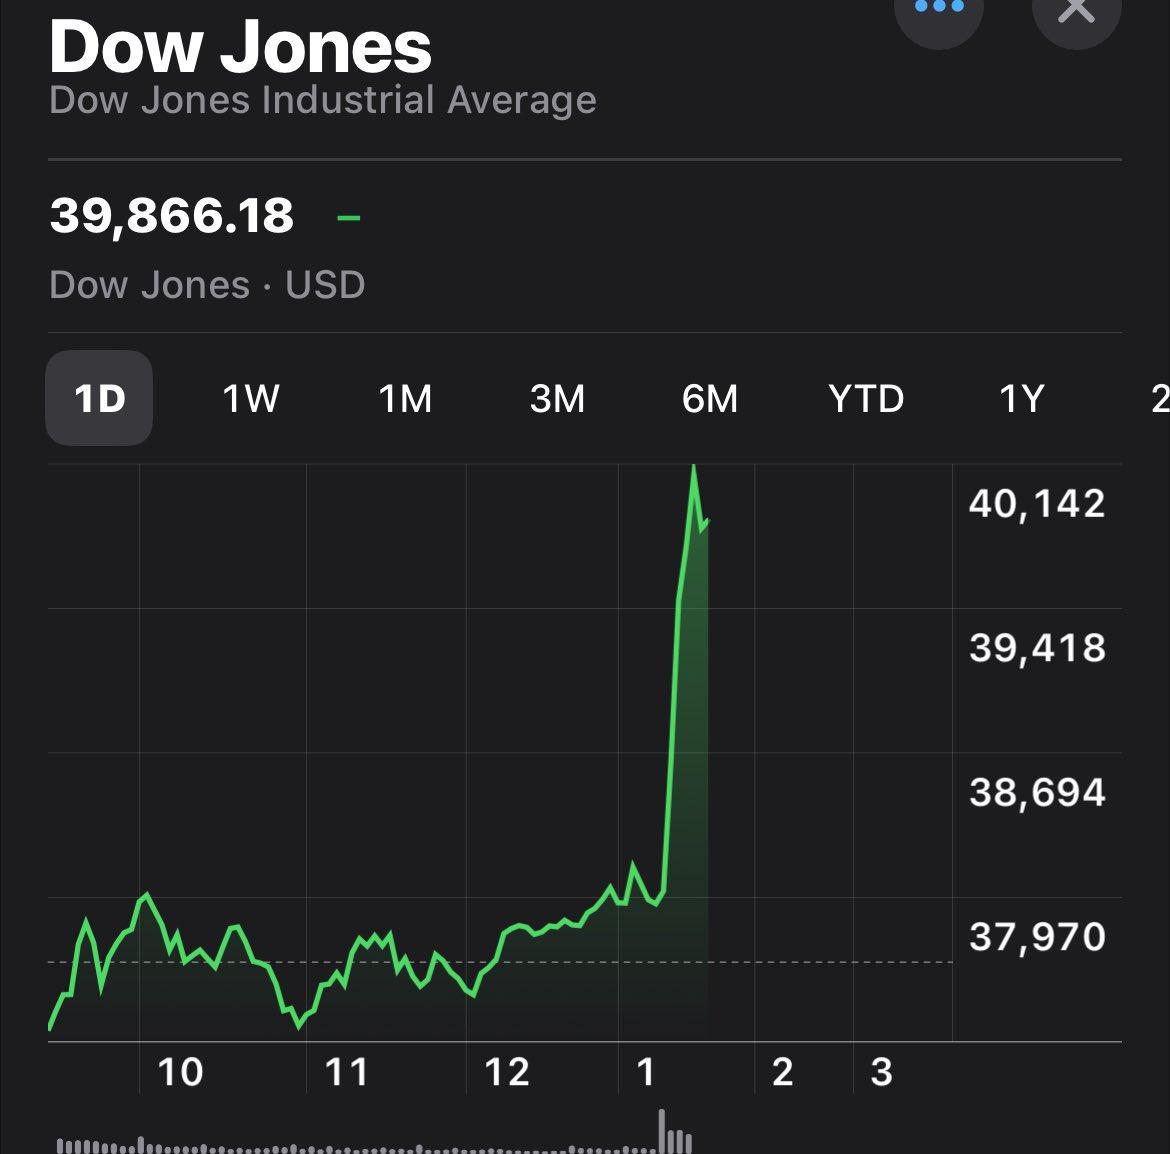Switch to the 1W chart range
The width and height of the screenshot is (1170, 1154).
[251, 398]
